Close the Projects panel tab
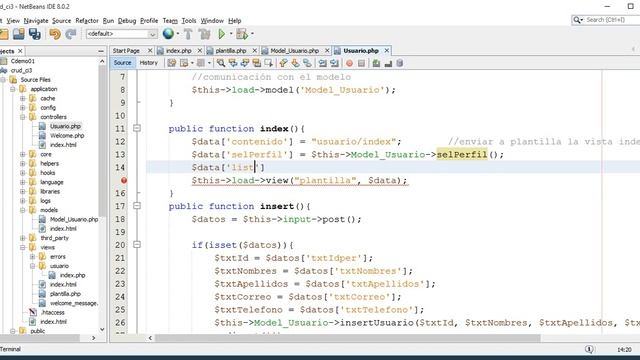Screen dimensions: 640x360 pos(20,51)
